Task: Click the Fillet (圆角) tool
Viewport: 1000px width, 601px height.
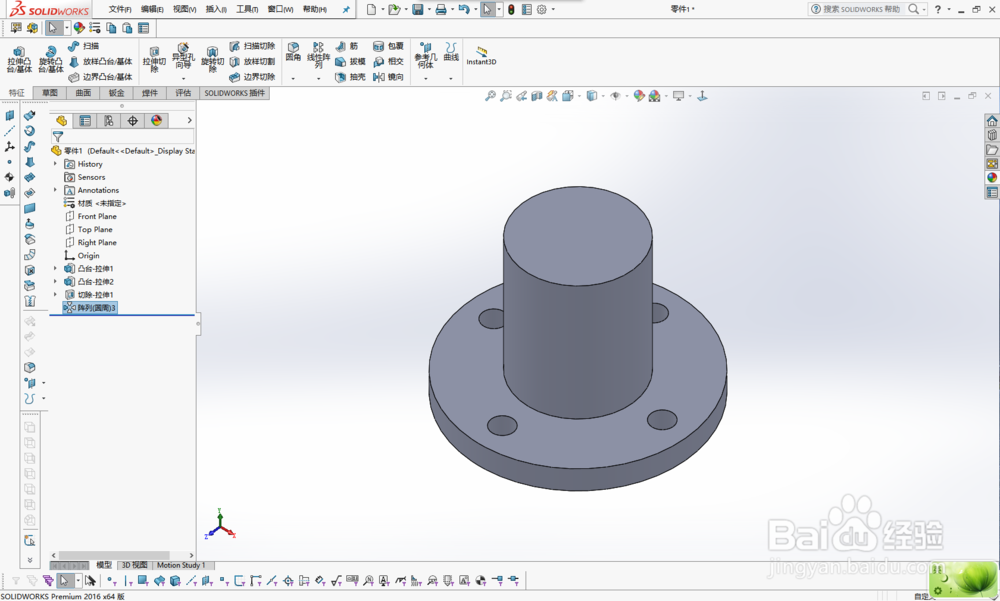Action: pos(293,52)
